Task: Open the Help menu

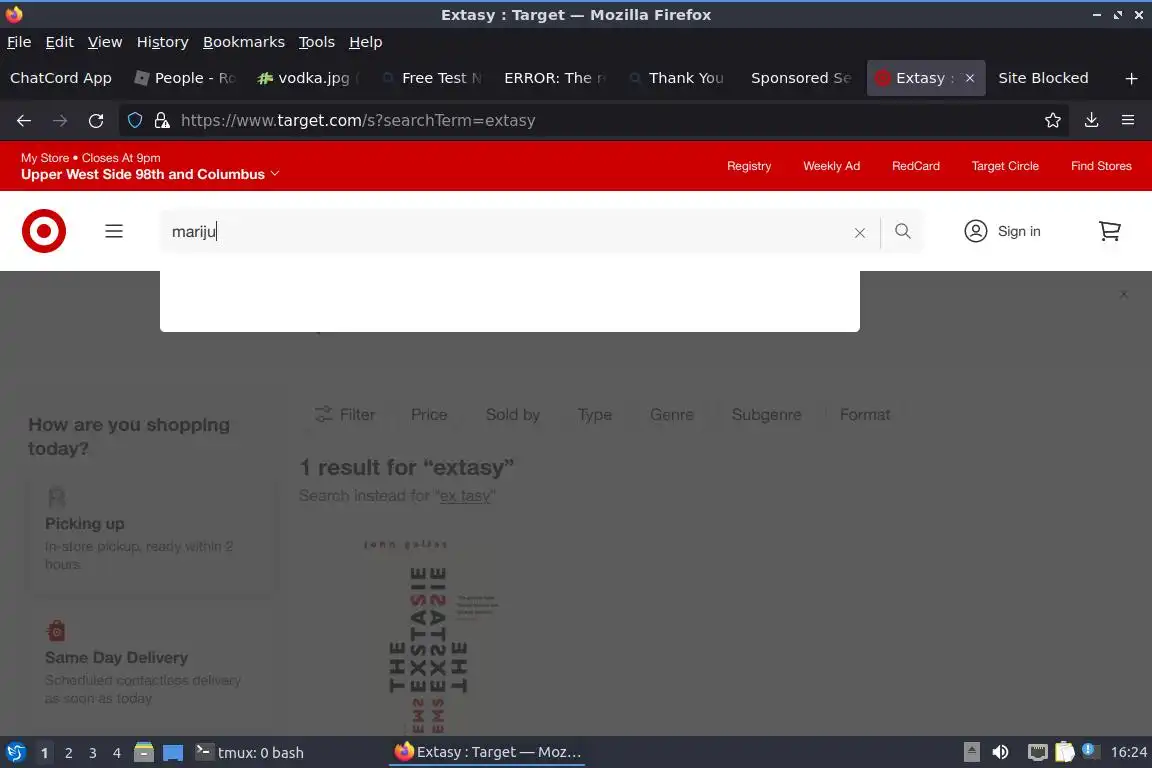Action: point(365,42)
